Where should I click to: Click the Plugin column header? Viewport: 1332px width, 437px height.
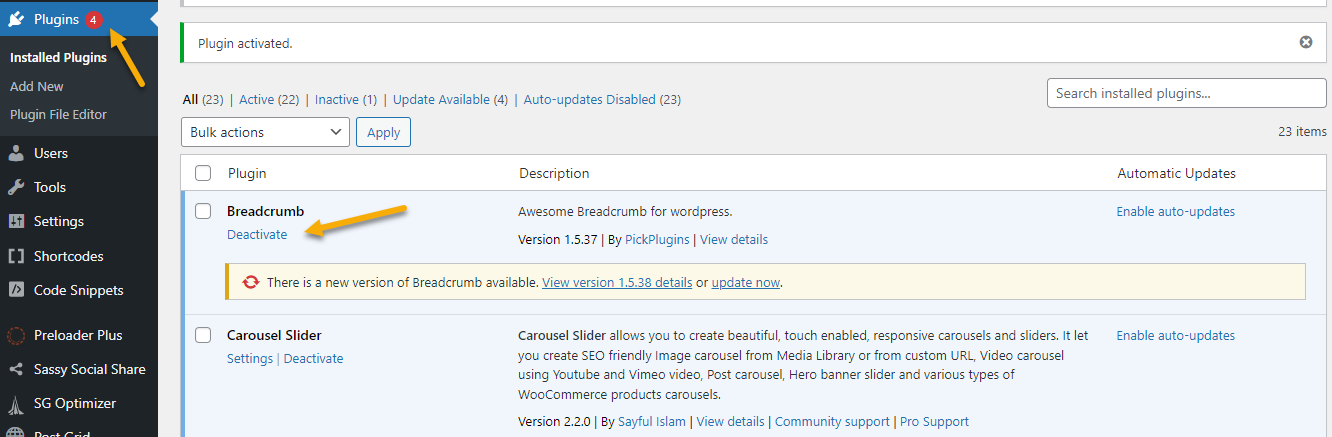tap(247, 173)
